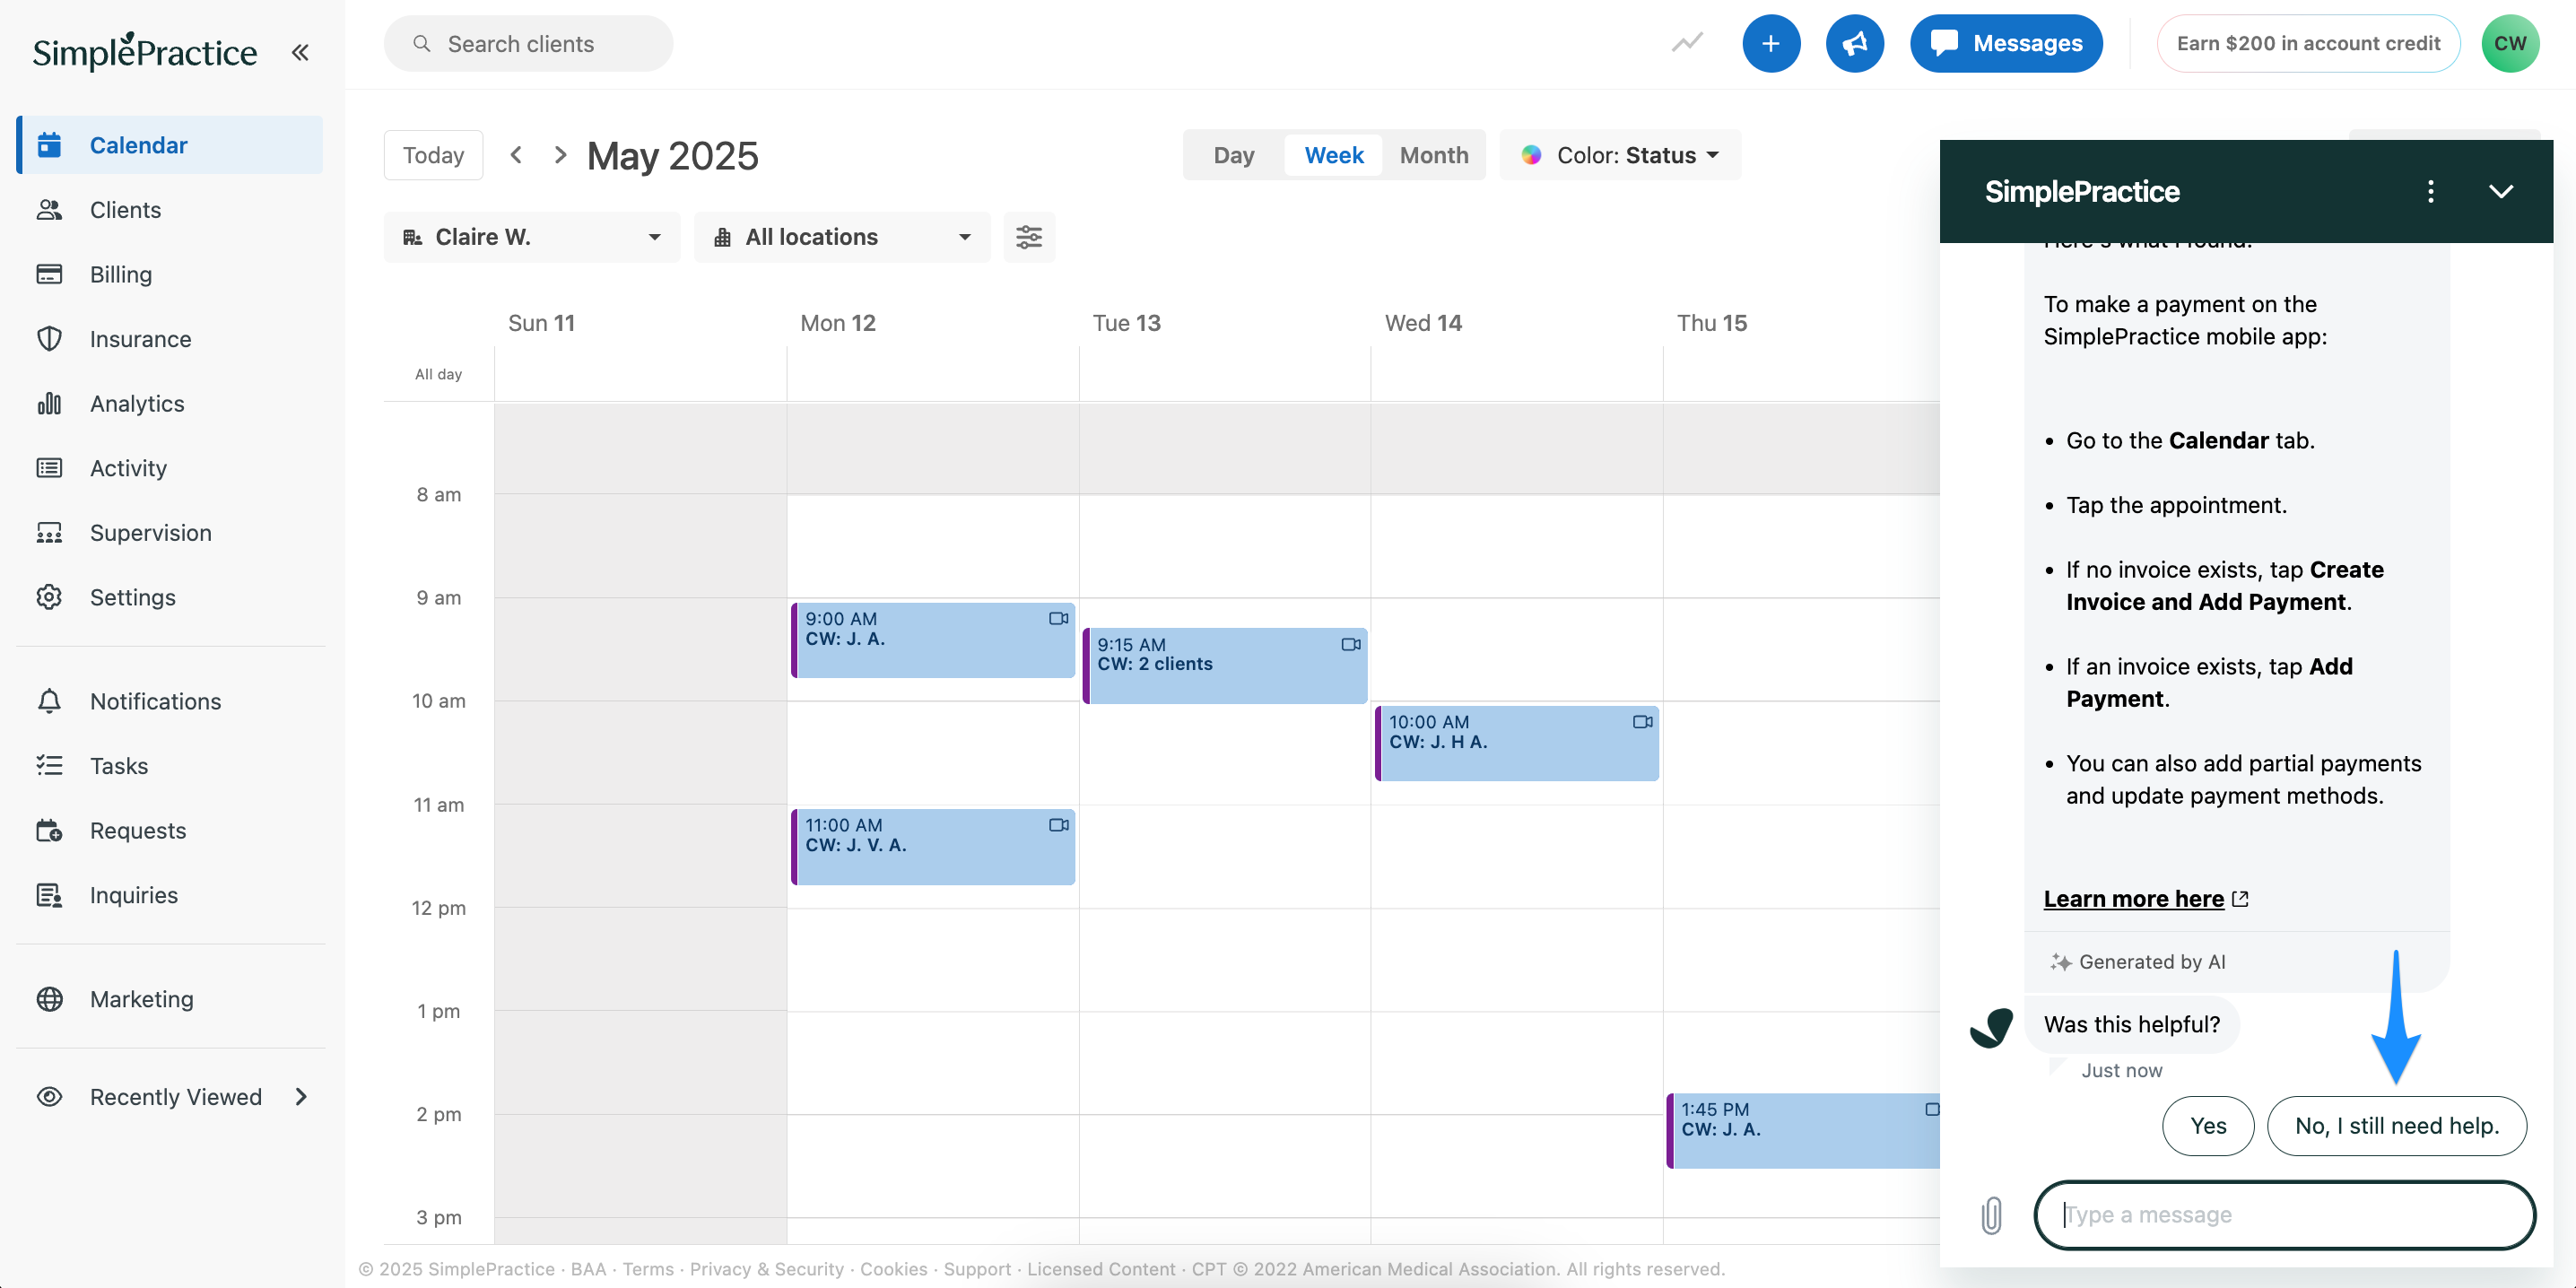This screenshot has width=2576, height=1288.
Task: Open the Support footer link
Action: 977,1269
